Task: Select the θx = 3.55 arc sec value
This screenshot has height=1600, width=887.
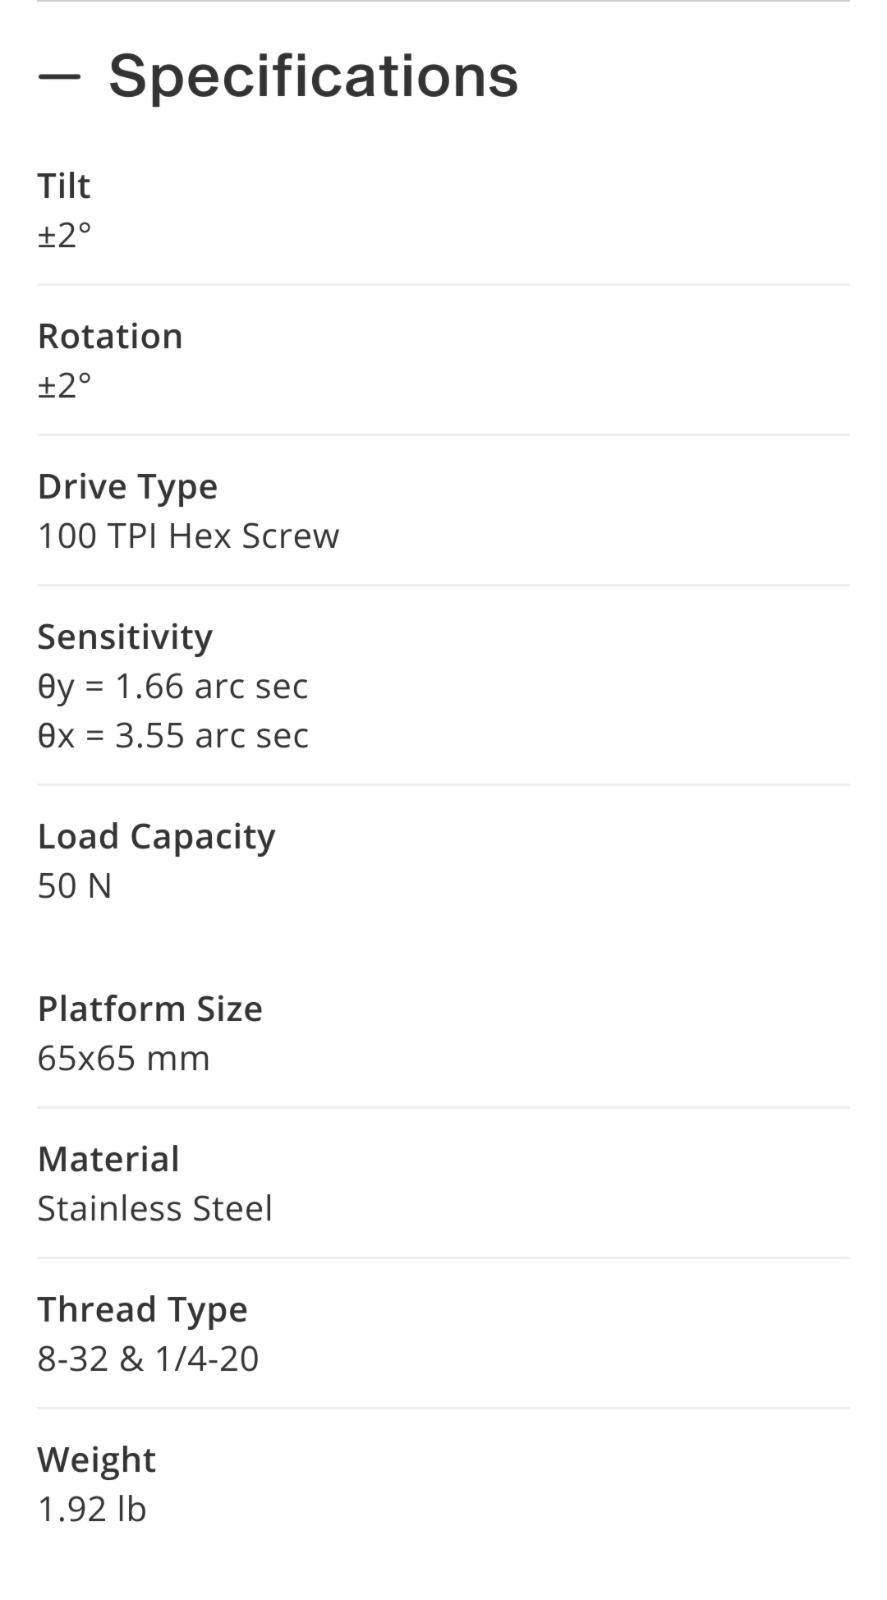Action: pyautogui.click(x=172, y=736)
